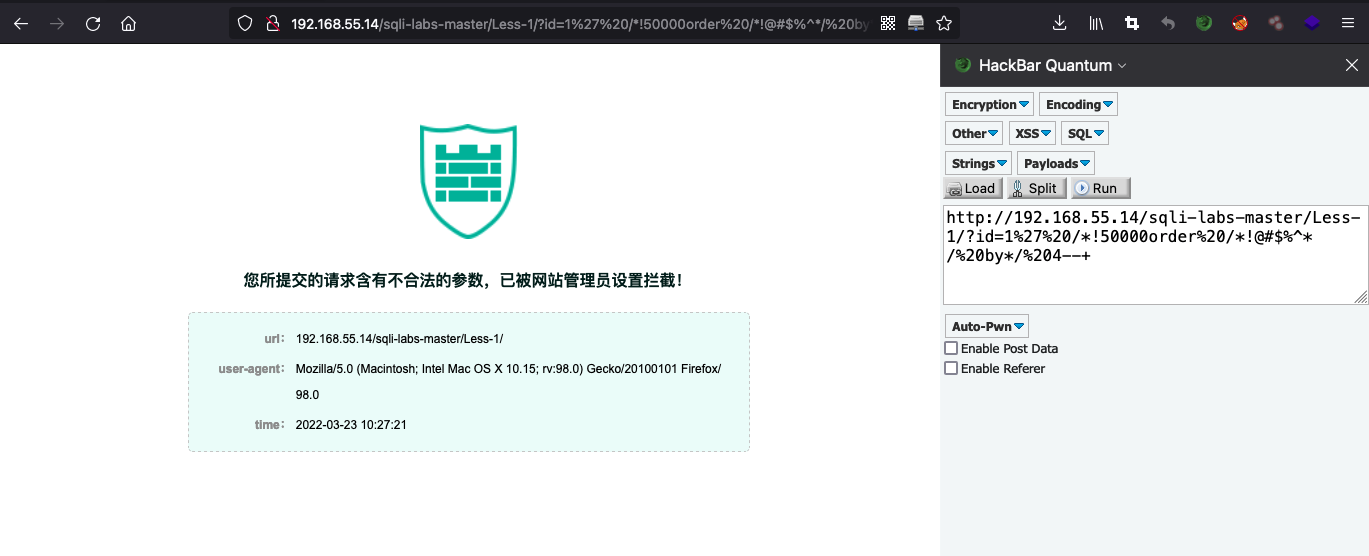Click the green HackBar extension icon
Screen dimensions: 1369x556
[1204, 23]
